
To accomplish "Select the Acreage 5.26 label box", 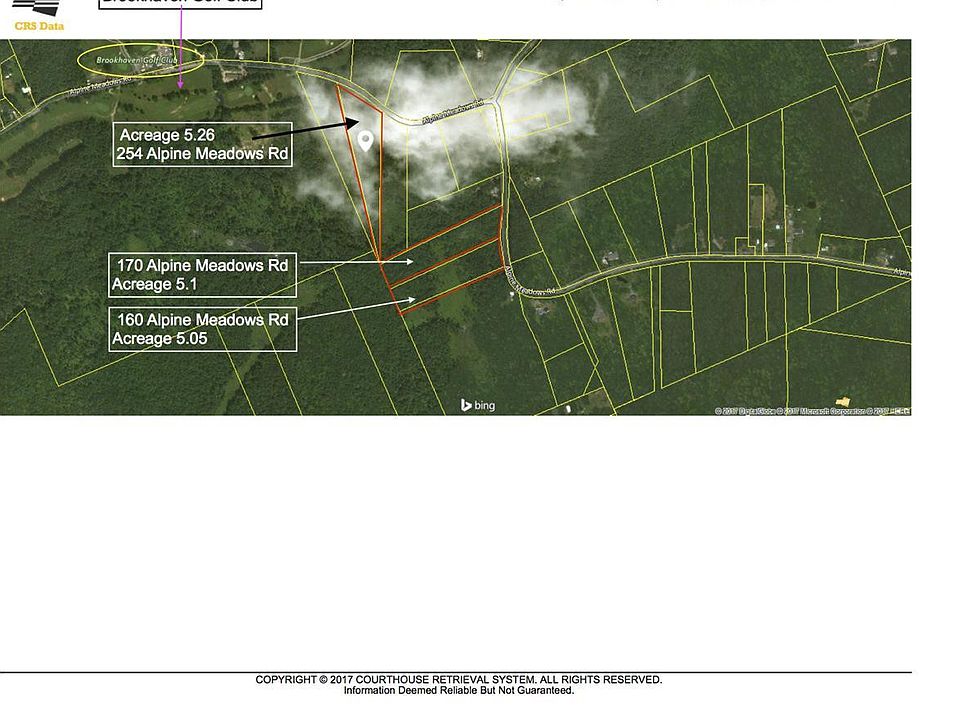I will click(202, 144).
